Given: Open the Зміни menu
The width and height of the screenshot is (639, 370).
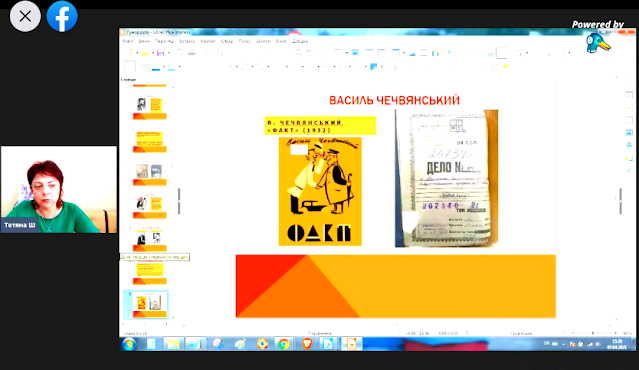Looking at the screenshot, I should 144,41.
